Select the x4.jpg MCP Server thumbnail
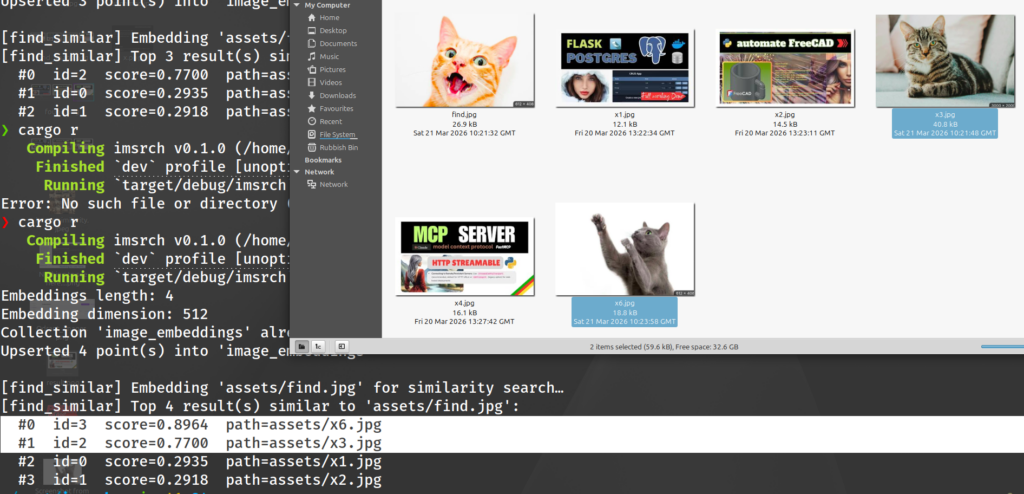Image resolution: width=1024 pixels, height=494 pixels. (x=465, y=257)
